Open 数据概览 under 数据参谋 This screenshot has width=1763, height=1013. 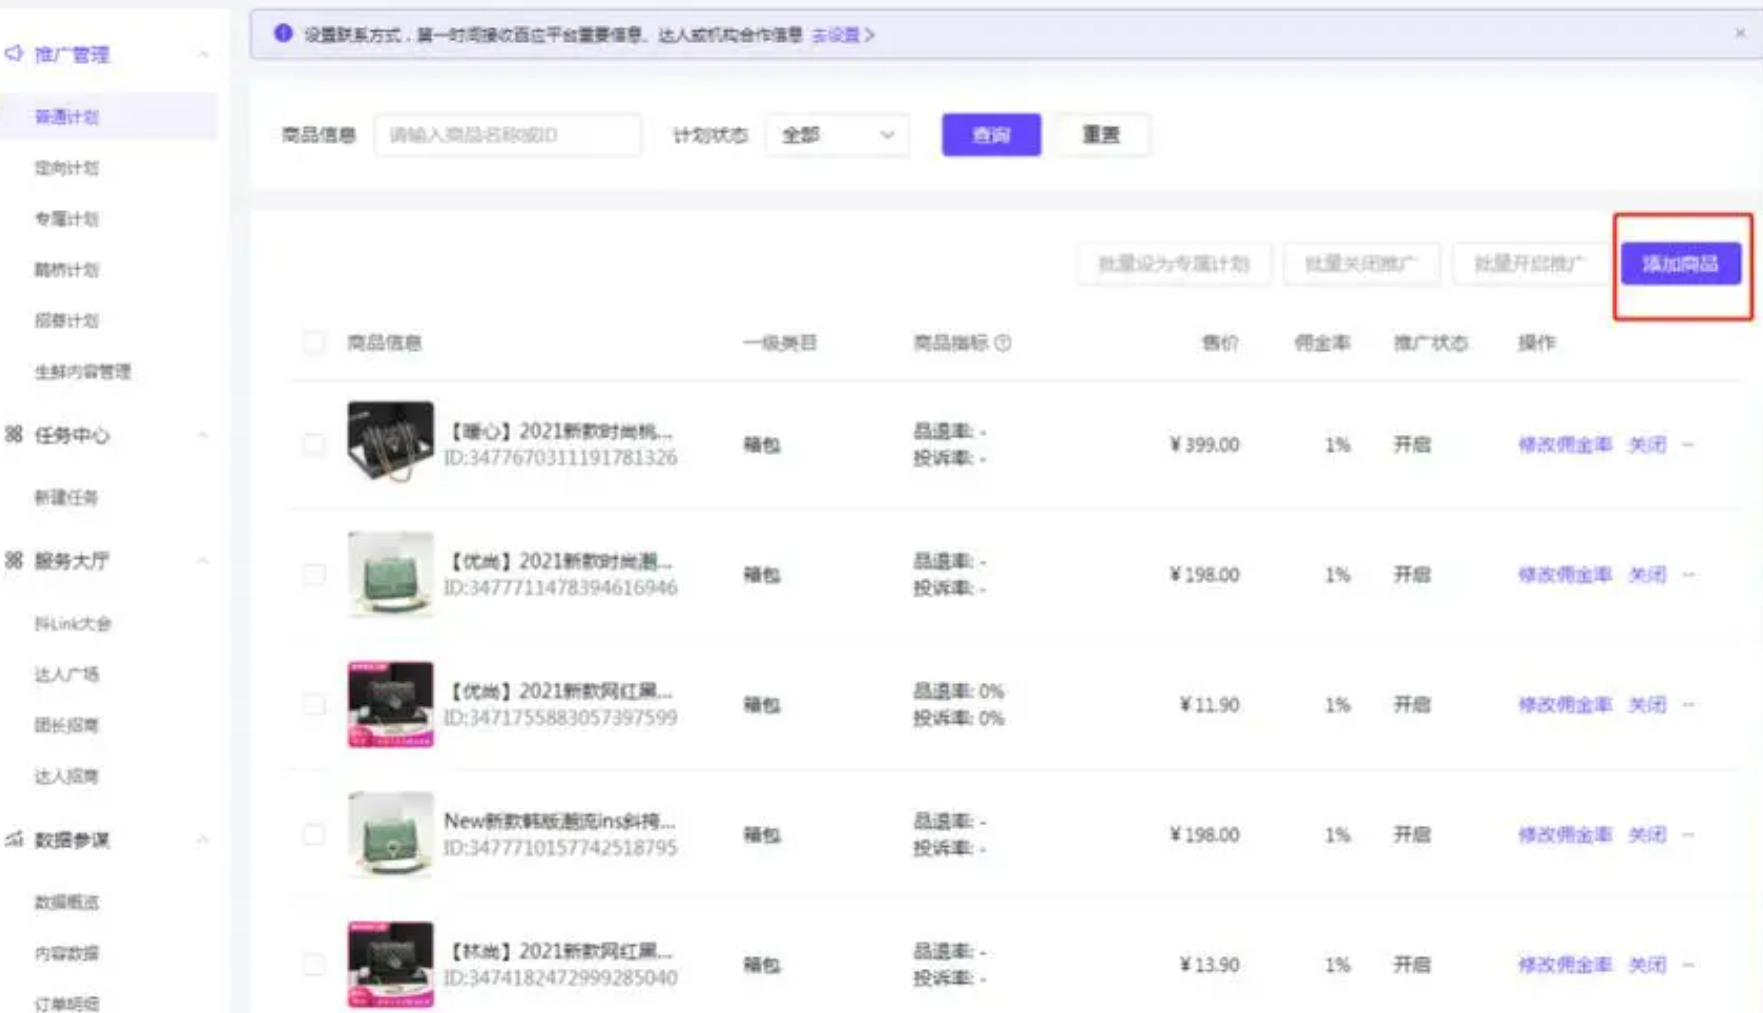click(67, 903)
